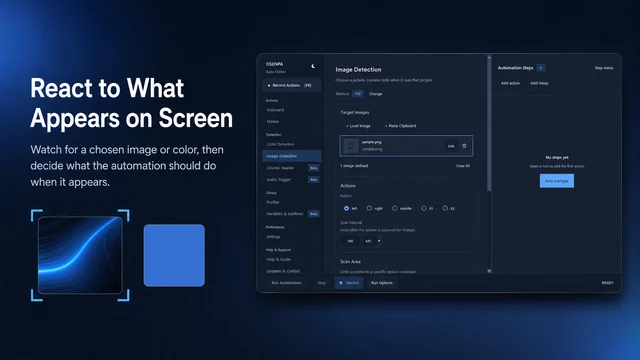This screenshot has width=640, height=360.
Task: Toggle dark mode with the moon icon
Action: pos(313,66)
